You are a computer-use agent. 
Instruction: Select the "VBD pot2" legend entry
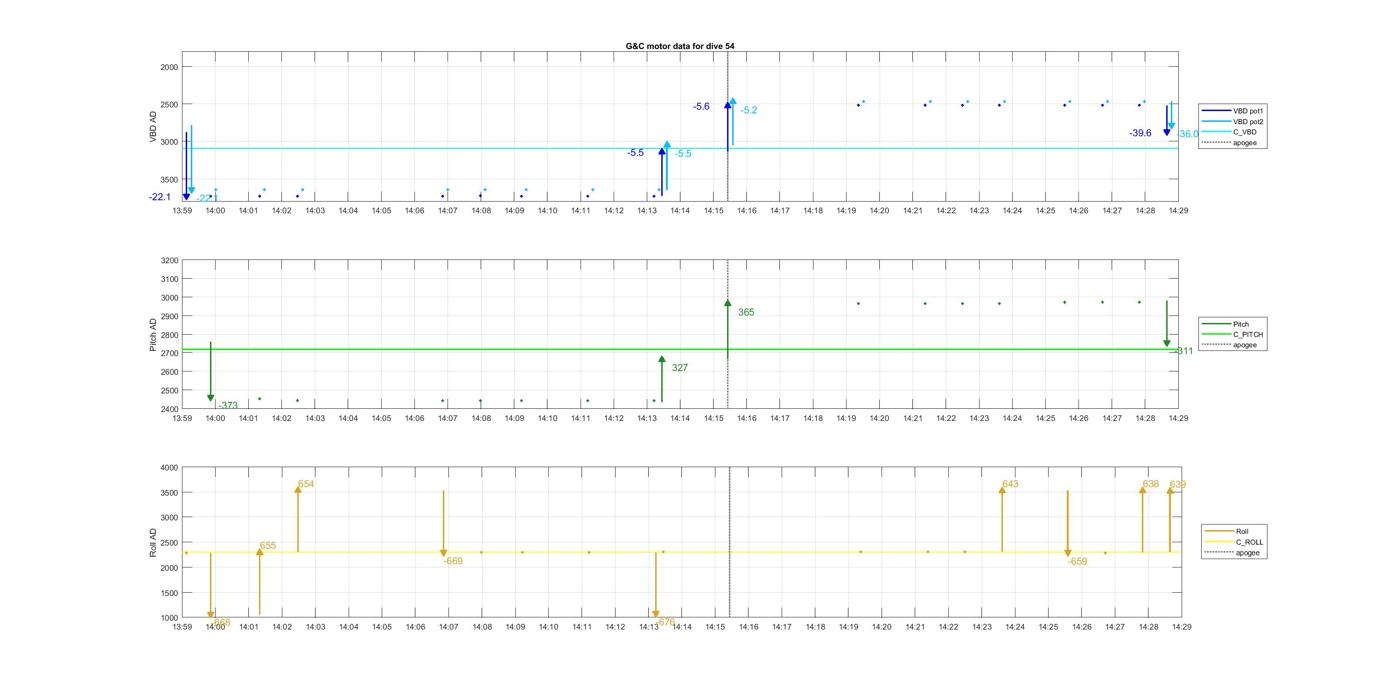click(1234, 121)
